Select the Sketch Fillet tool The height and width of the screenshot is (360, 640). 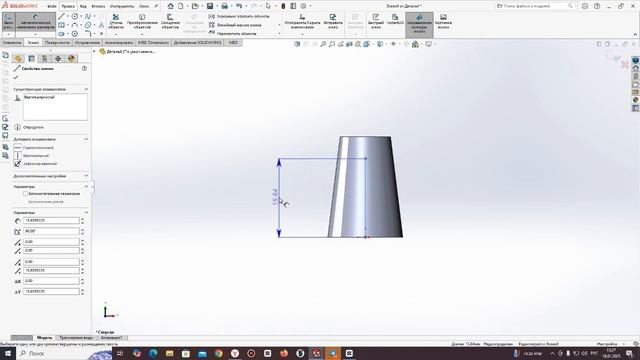88,33
